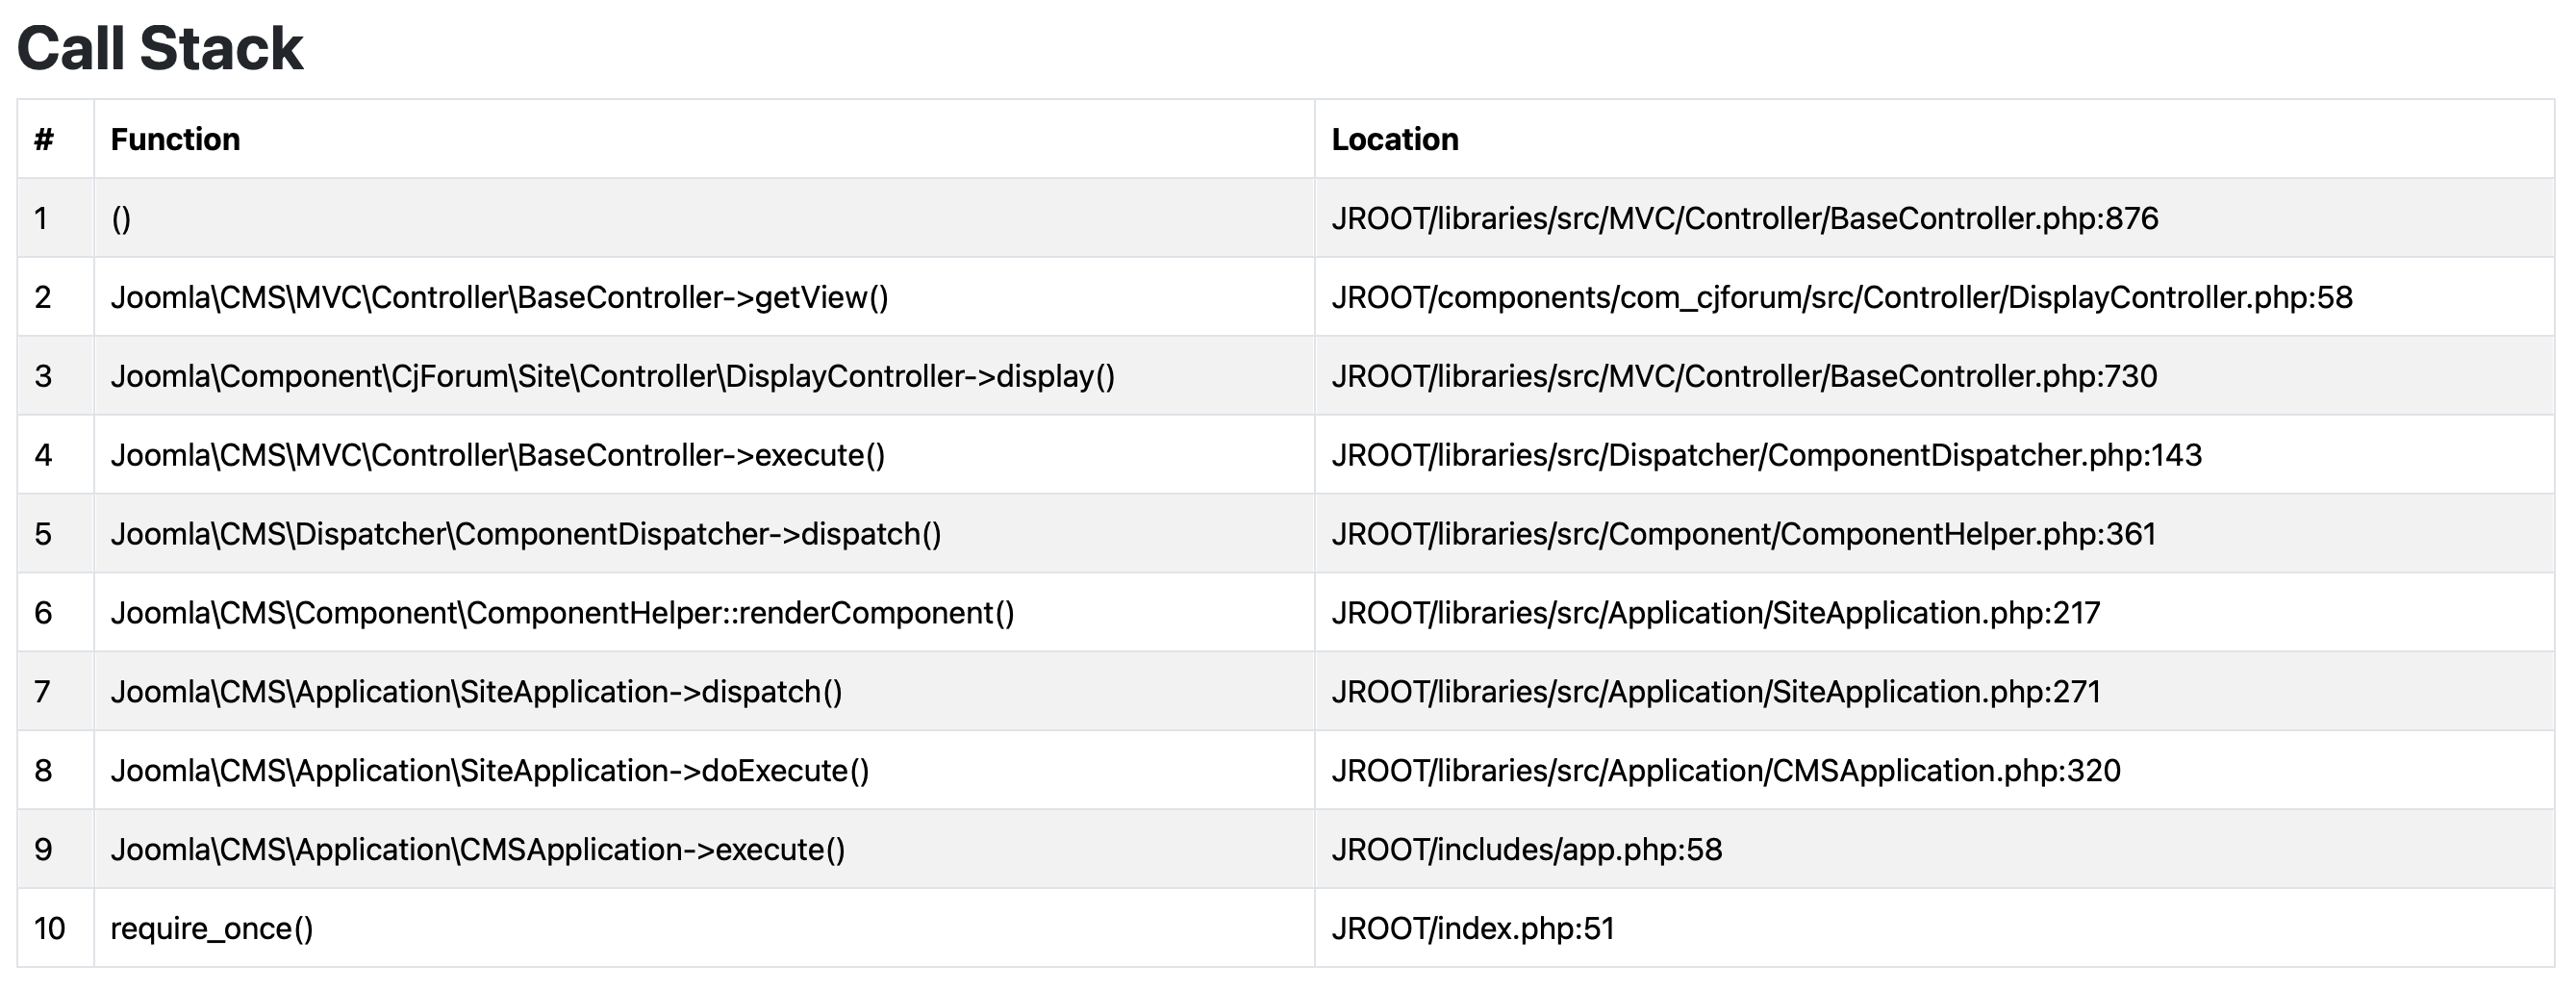
Task: Click the ComponentHelper::renderComponent() function entry
Action: pos(562,613)
